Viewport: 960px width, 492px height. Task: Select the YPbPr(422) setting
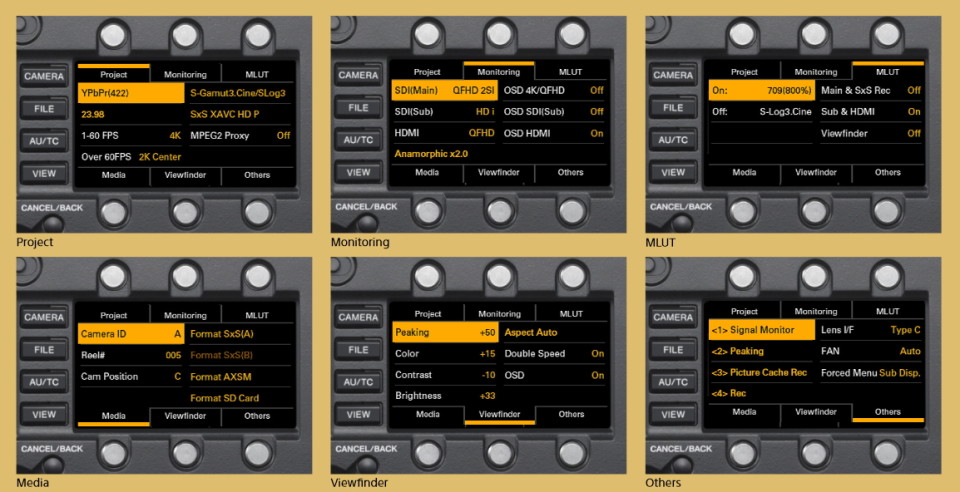131,93
